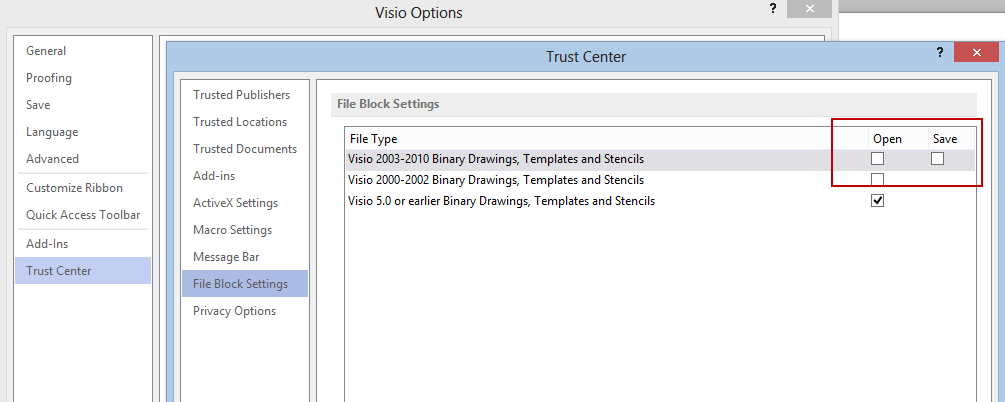This screenshot has height=402, width=1005.
Task: Click the Visio Options help question mark
Action: pos(773,8)
